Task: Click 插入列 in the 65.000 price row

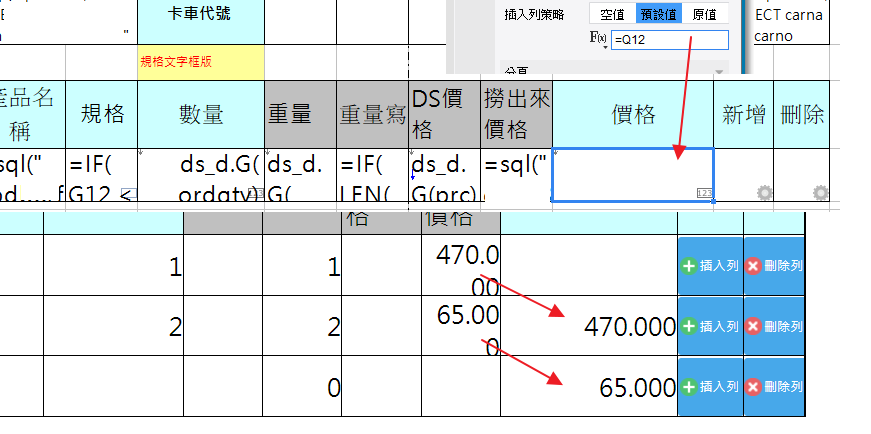Action: [x=710, y=386]
